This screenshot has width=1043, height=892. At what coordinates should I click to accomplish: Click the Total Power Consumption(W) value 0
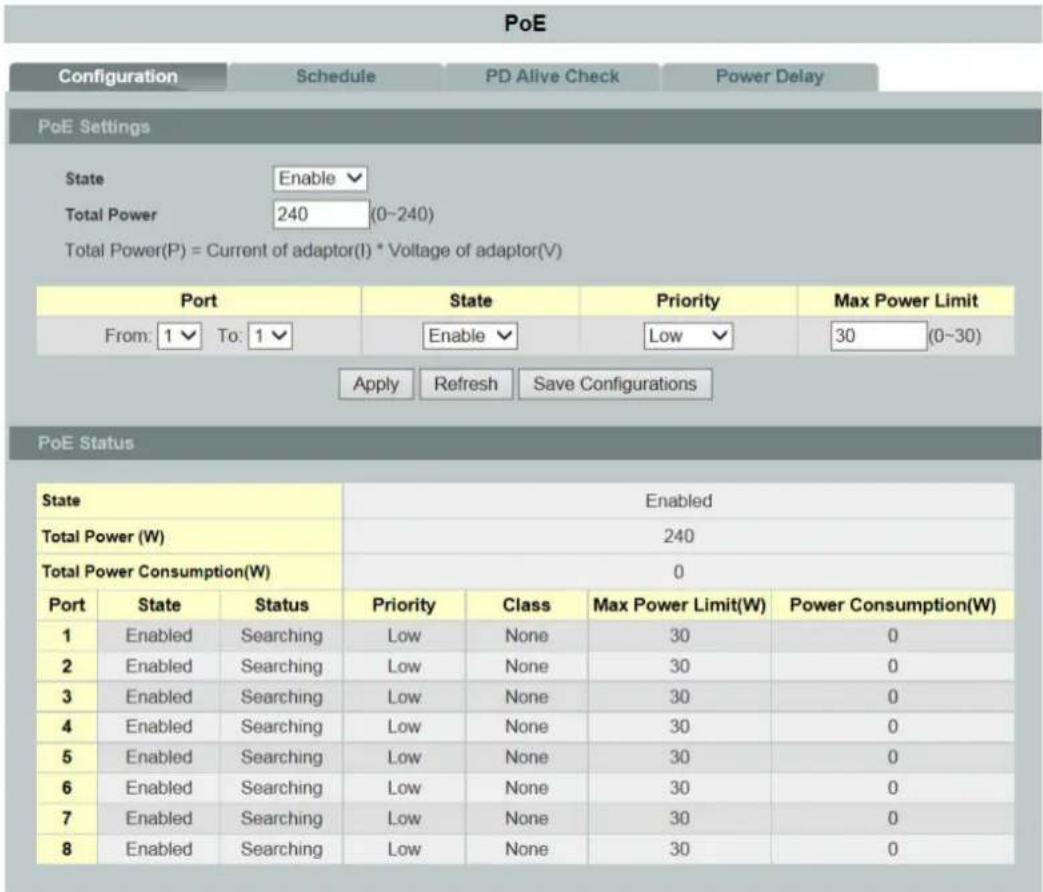678,572
